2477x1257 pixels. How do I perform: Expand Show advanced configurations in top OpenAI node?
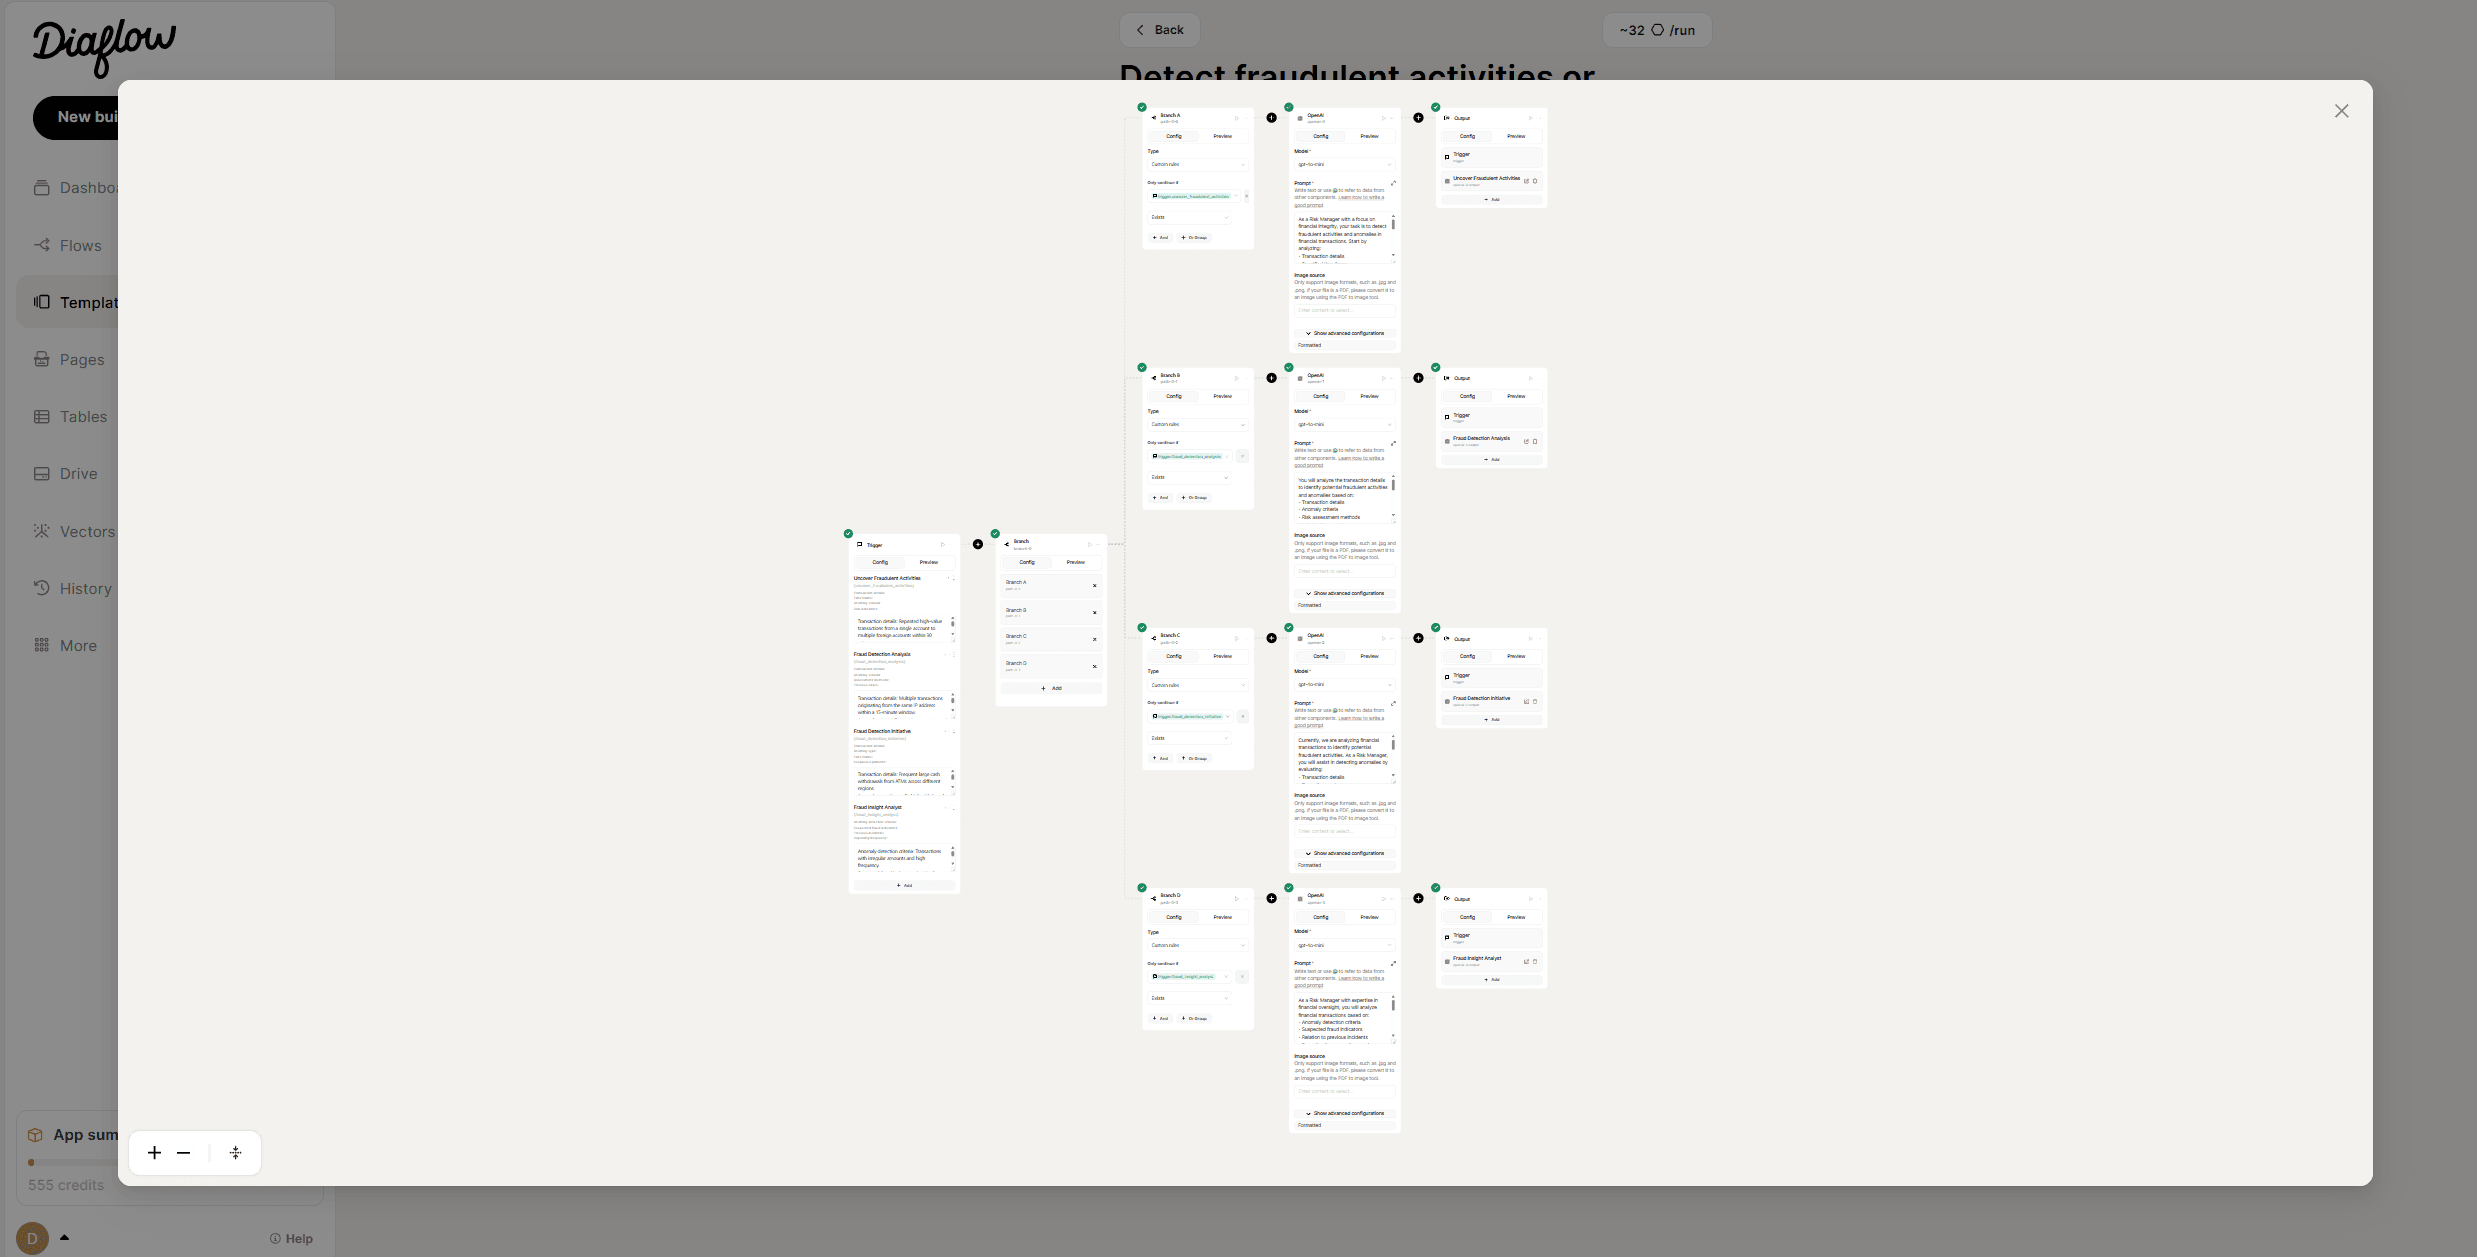point(1344,333)
